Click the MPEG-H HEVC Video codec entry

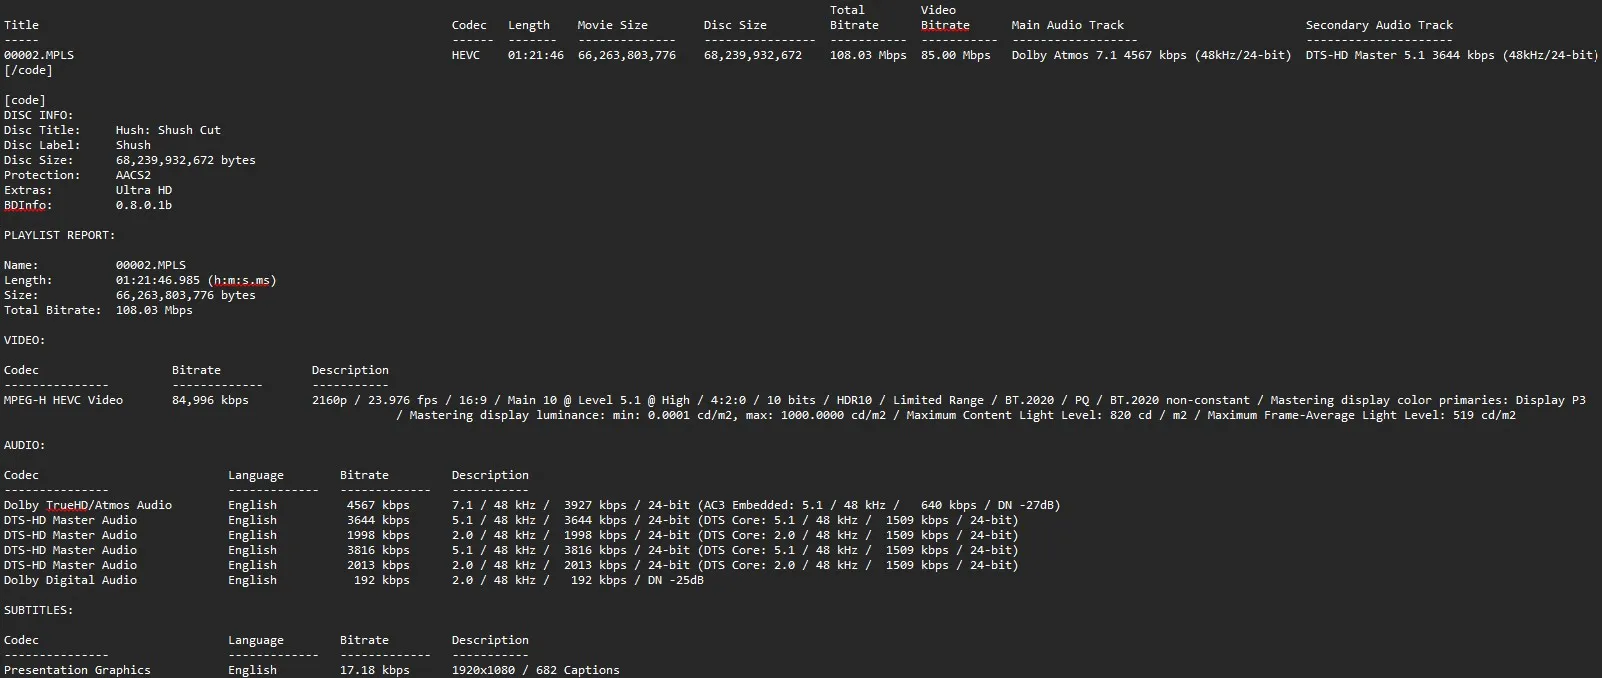tap(63, 400)
